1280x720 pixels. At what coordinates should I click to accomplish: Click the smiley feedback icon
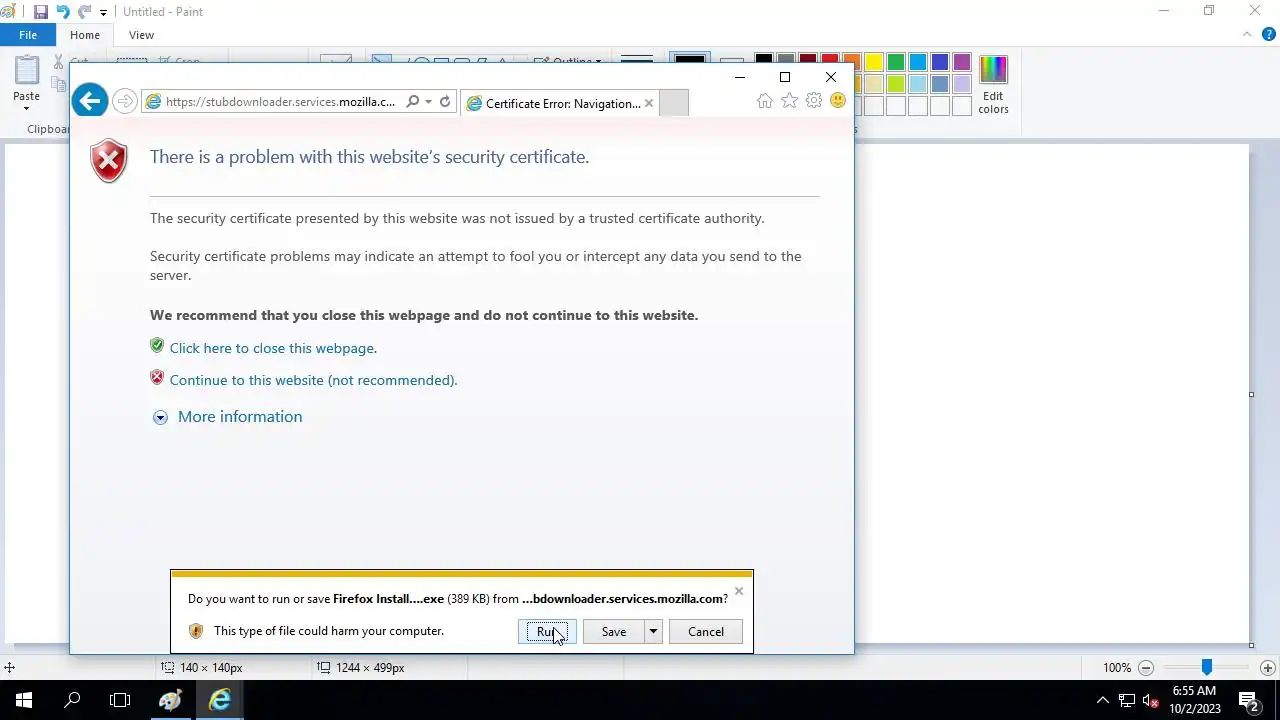[838, 100]
